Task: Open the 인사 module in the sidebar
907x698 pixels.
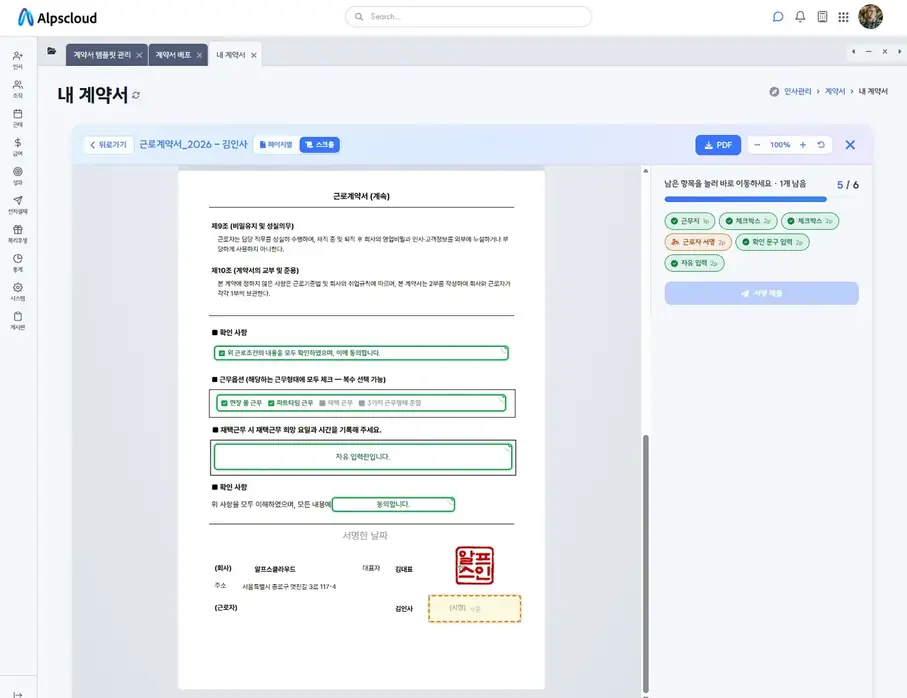Action: (x=18, y=60)
